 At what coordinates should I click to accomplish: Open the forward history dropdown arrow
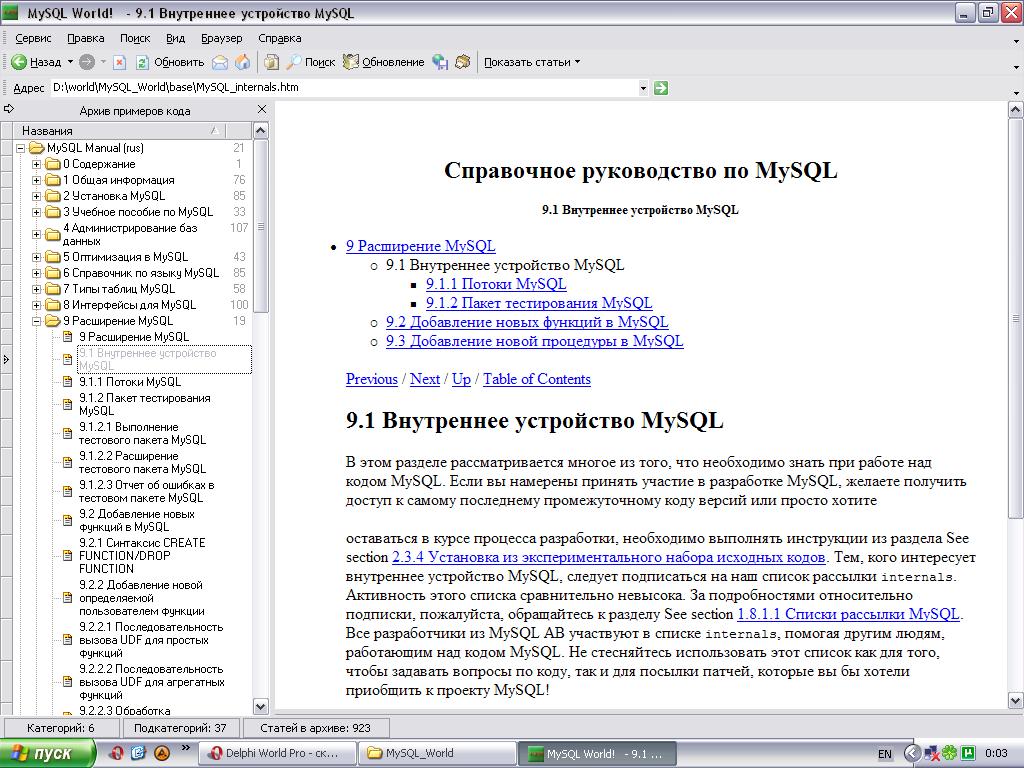pos(103,62)
